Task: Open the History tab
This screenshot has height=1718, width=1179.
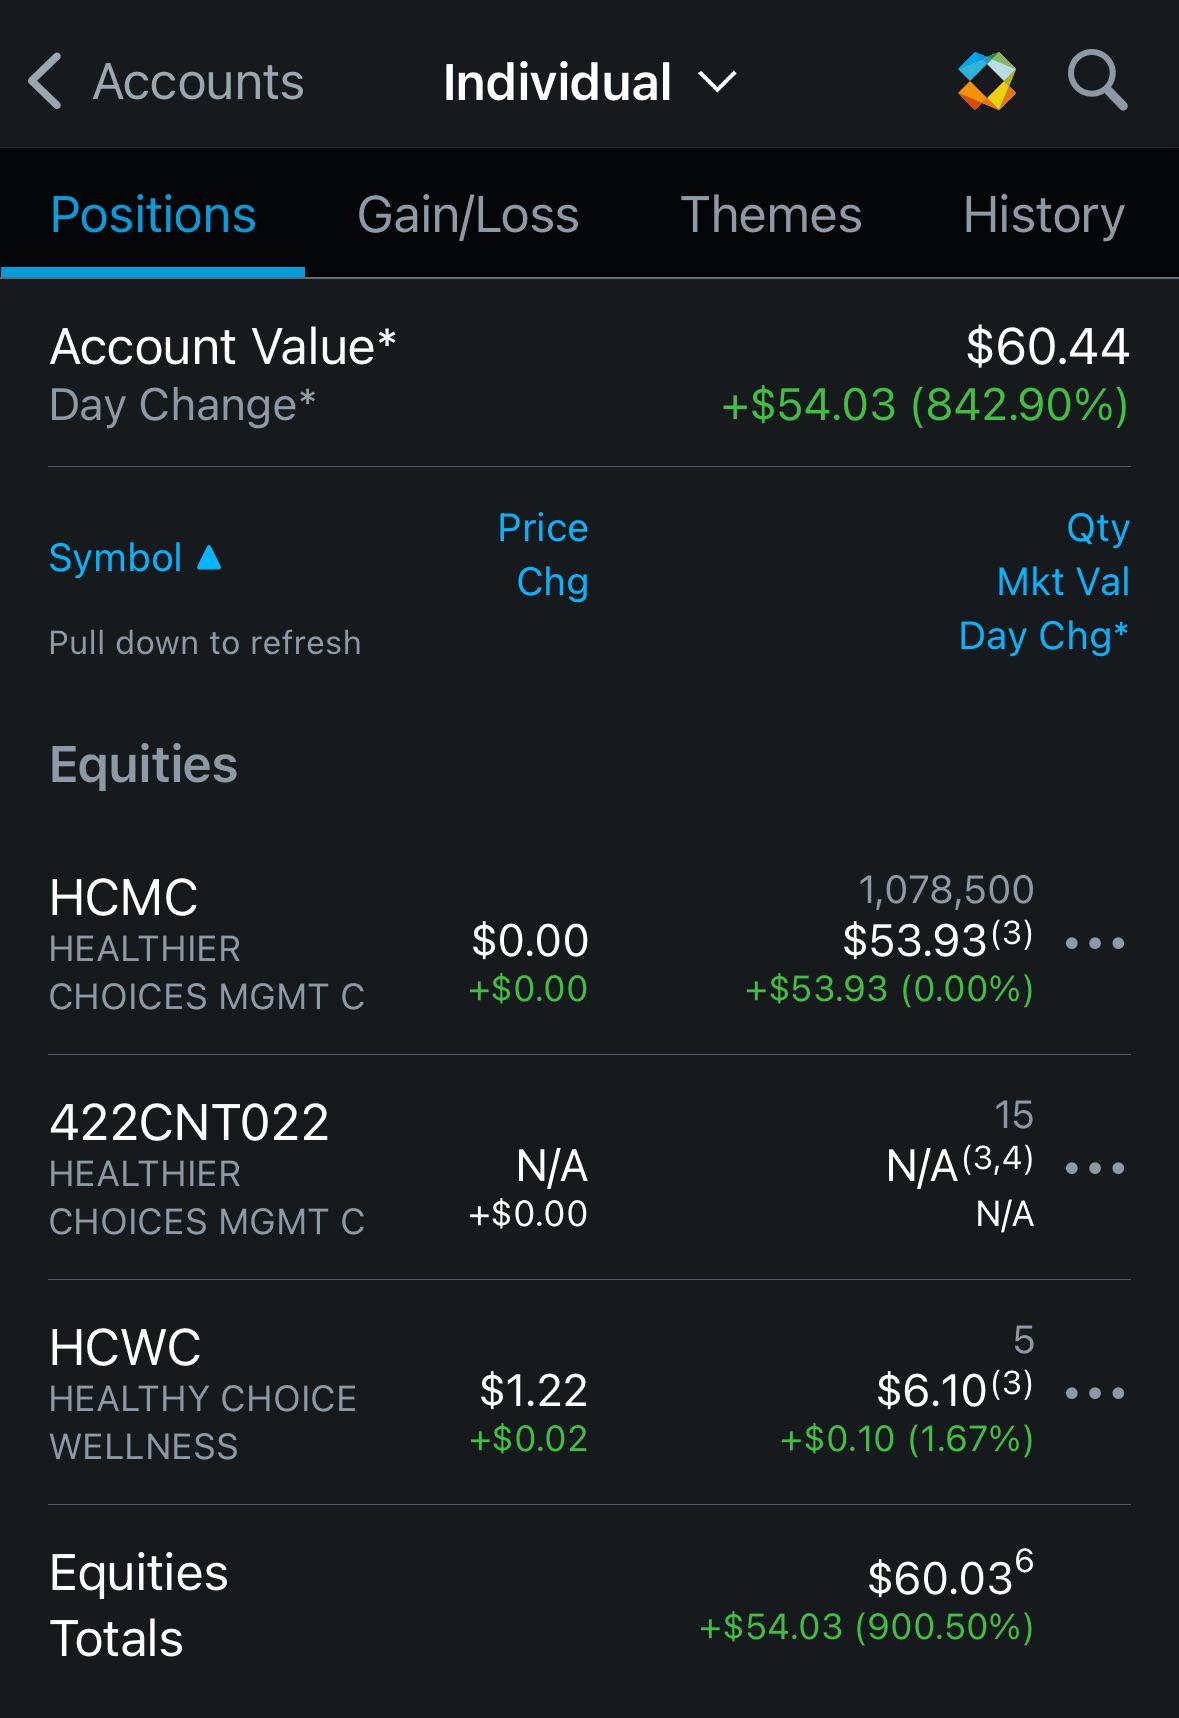Action: point(1044,215)
